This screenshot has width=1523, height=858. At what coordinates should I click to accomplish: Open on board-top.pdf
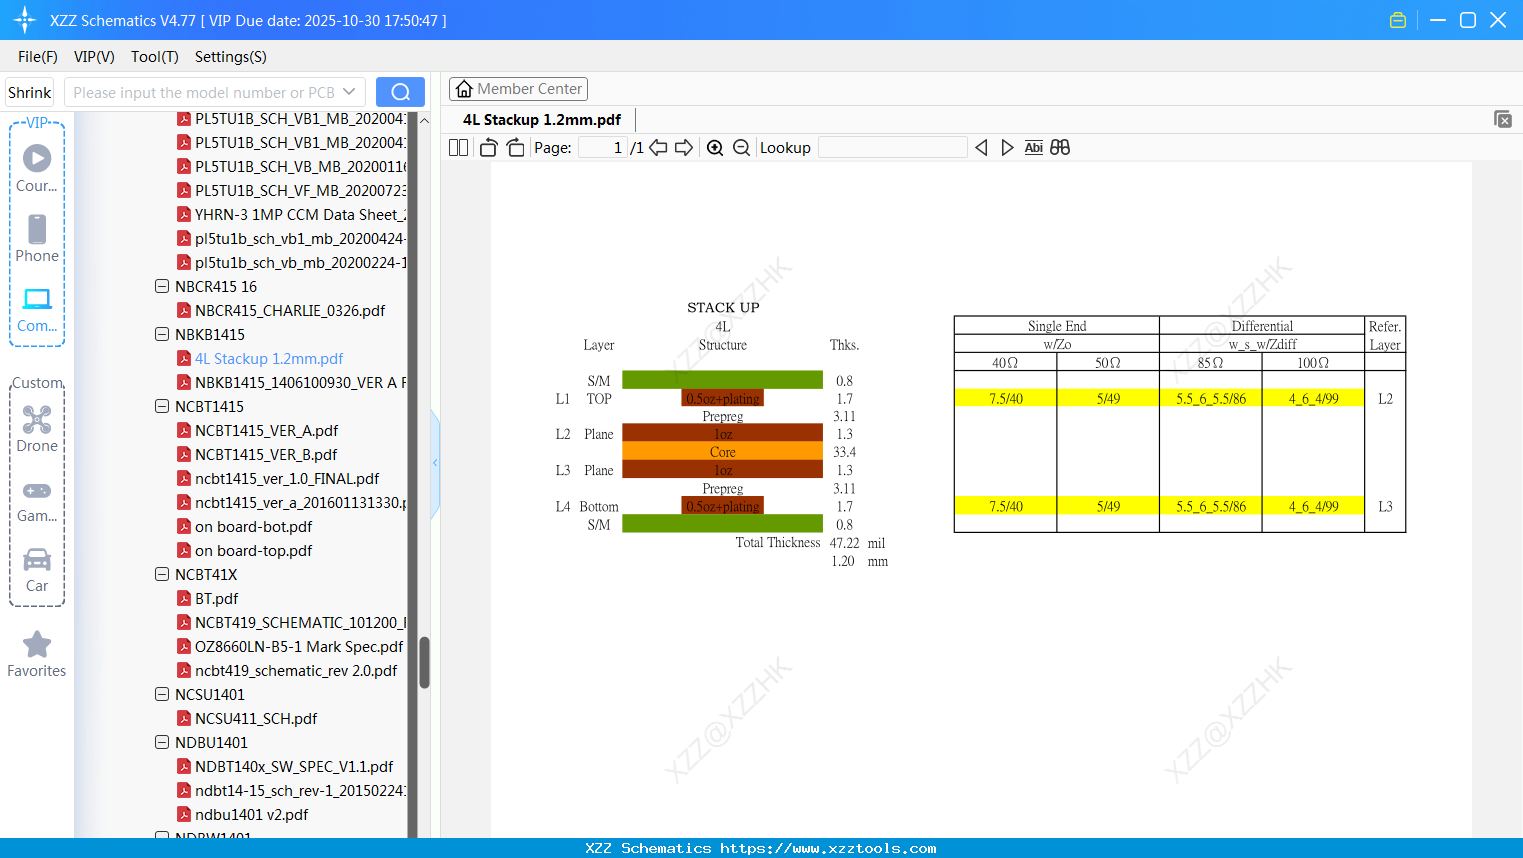tap(254, 551)
